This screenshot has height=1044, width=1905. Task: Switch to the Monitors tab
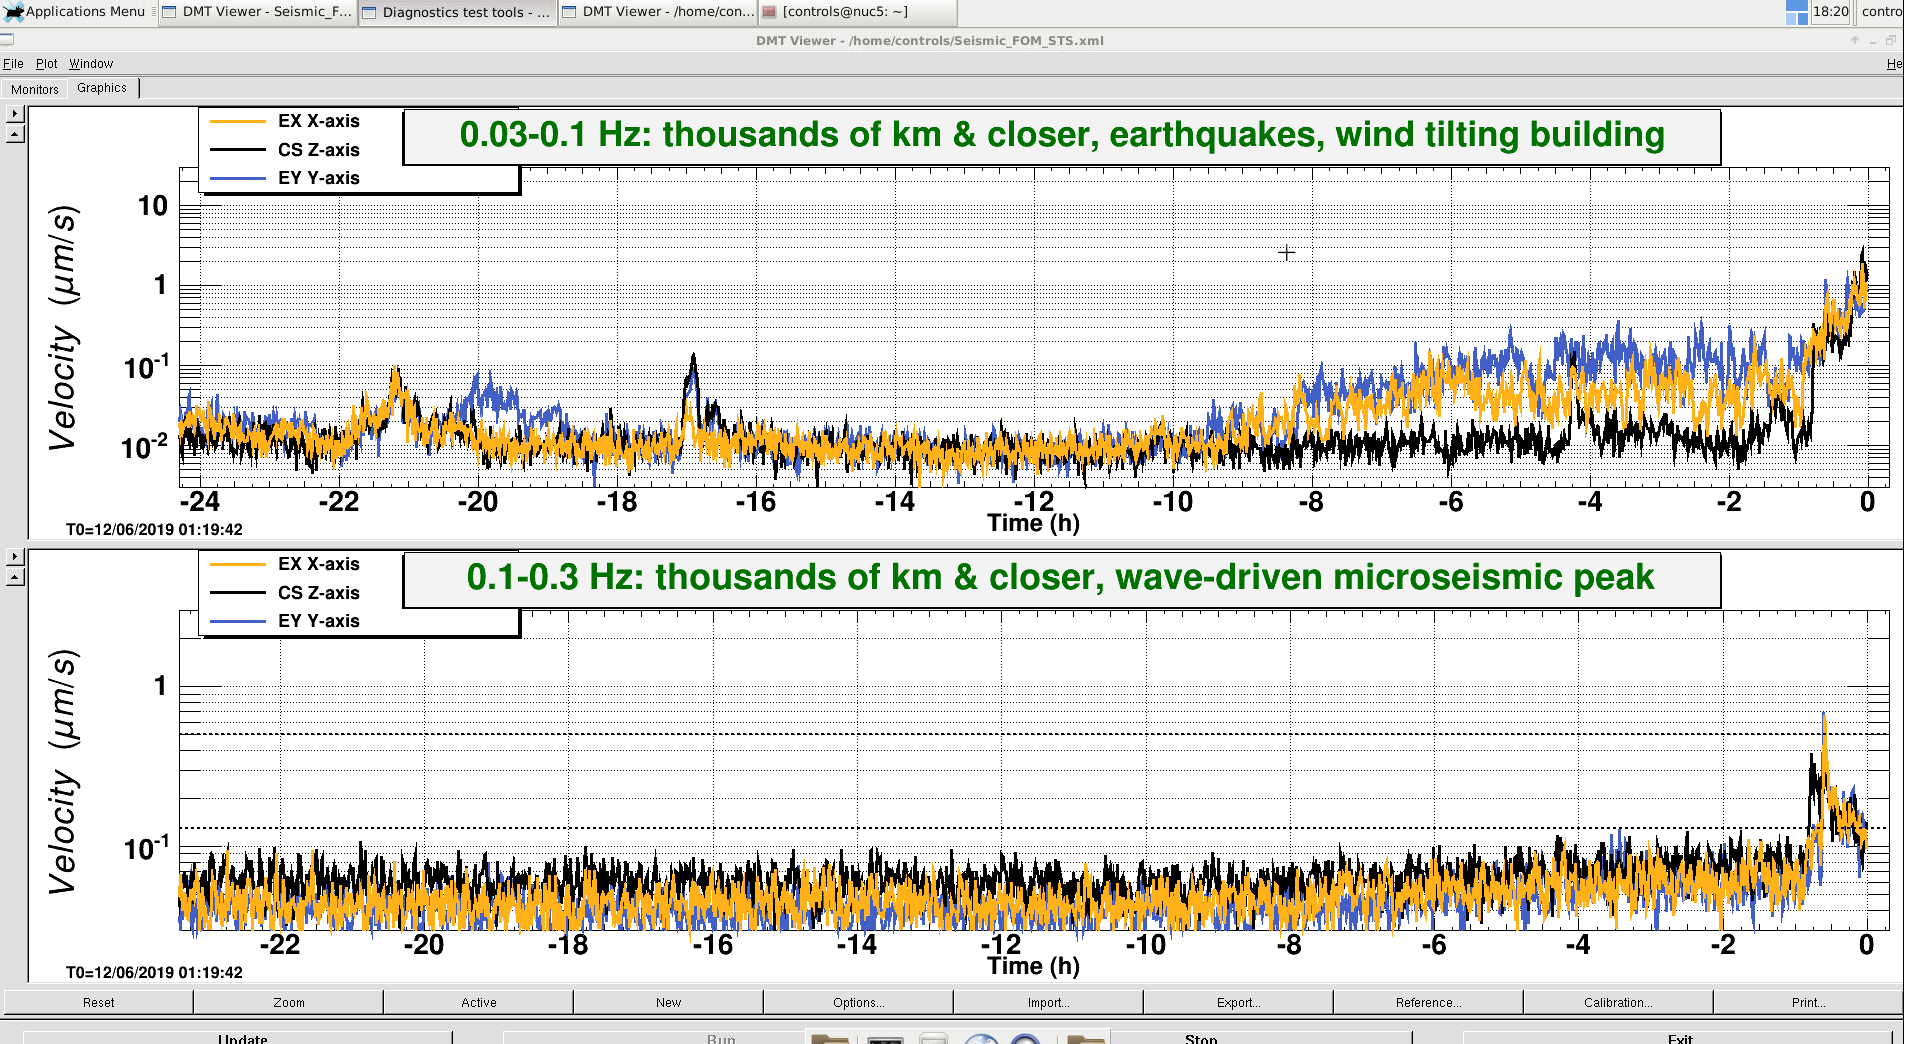(x=35, y=89)
